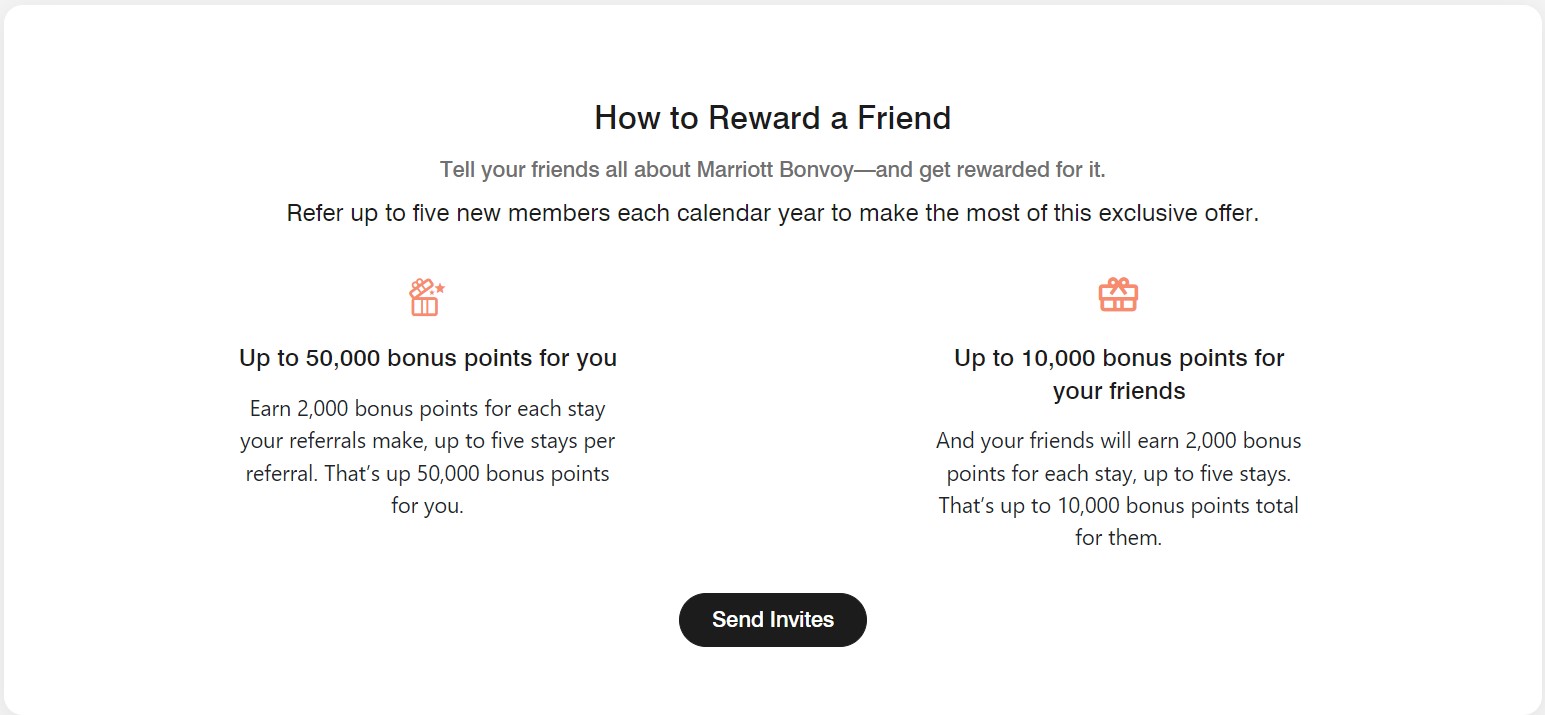Click the 'How to Reward a Friend' heading
The image size is (1545, 715).
pos(772,117)
